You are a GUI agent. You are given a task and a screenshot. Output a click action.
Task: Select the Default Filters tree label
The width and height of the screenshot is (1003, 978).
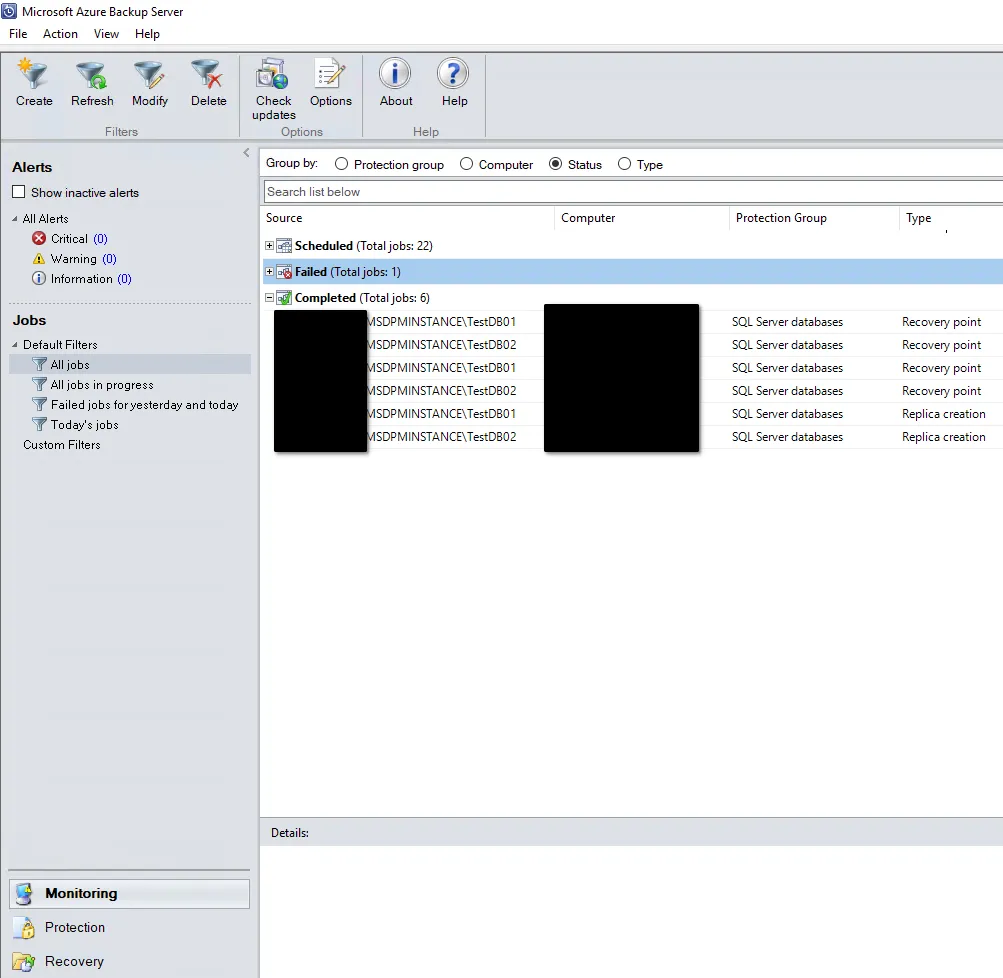pyautogui.click(x=60, y=345)
